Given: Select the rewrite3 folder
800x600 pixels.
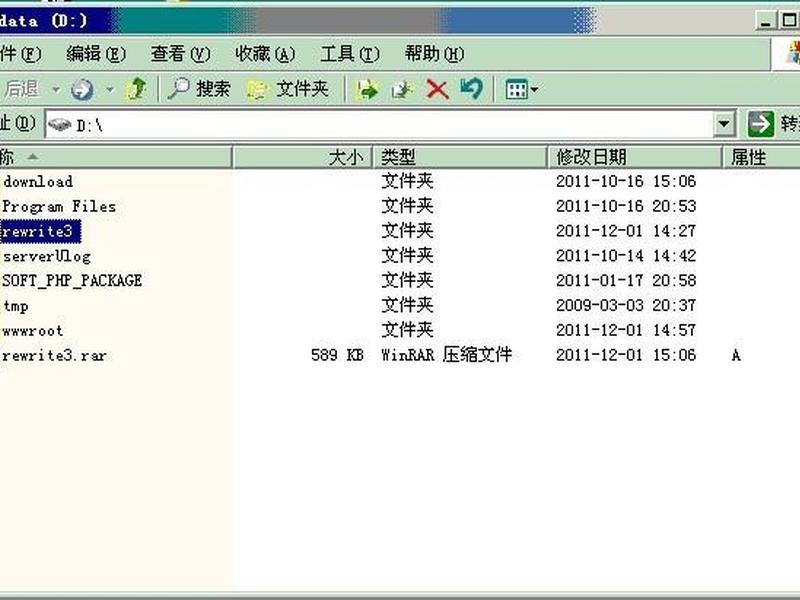Looking at the screenshot, I should click(40, 232).
